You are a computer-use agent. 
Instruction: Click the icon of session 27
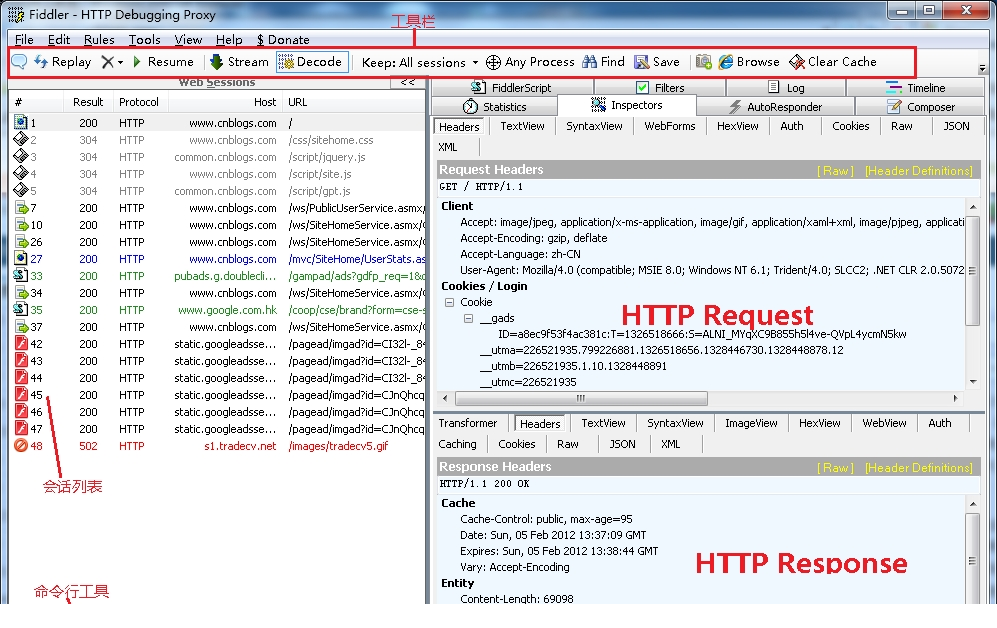tap(20, 259)
